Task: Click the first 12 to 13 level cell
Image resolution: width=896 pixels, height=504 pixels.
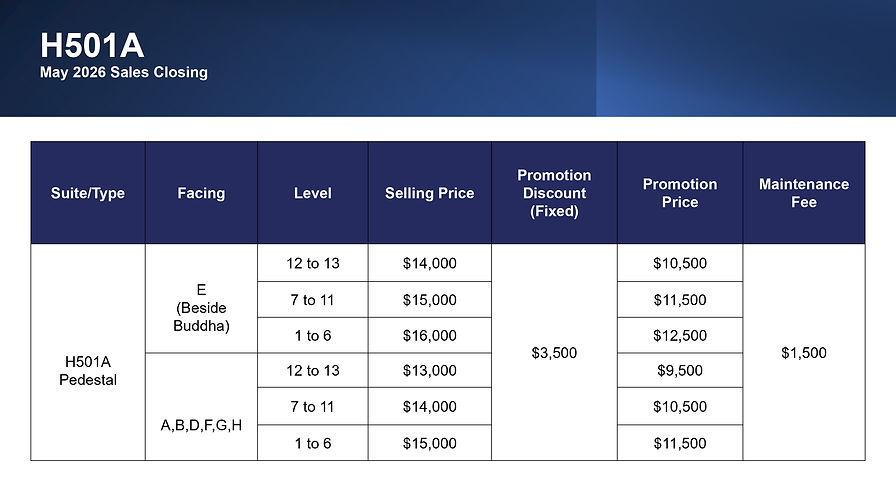Action: (313, 263)
